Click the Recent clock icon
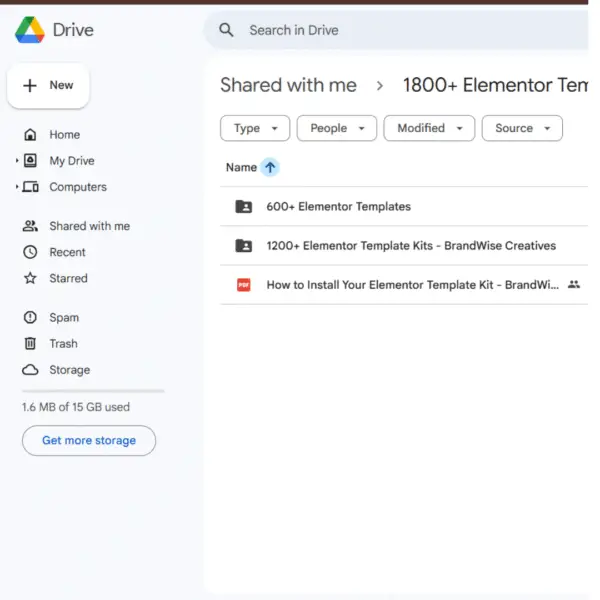The width and height of the screenshot is (600, 600). coord(30,252)
